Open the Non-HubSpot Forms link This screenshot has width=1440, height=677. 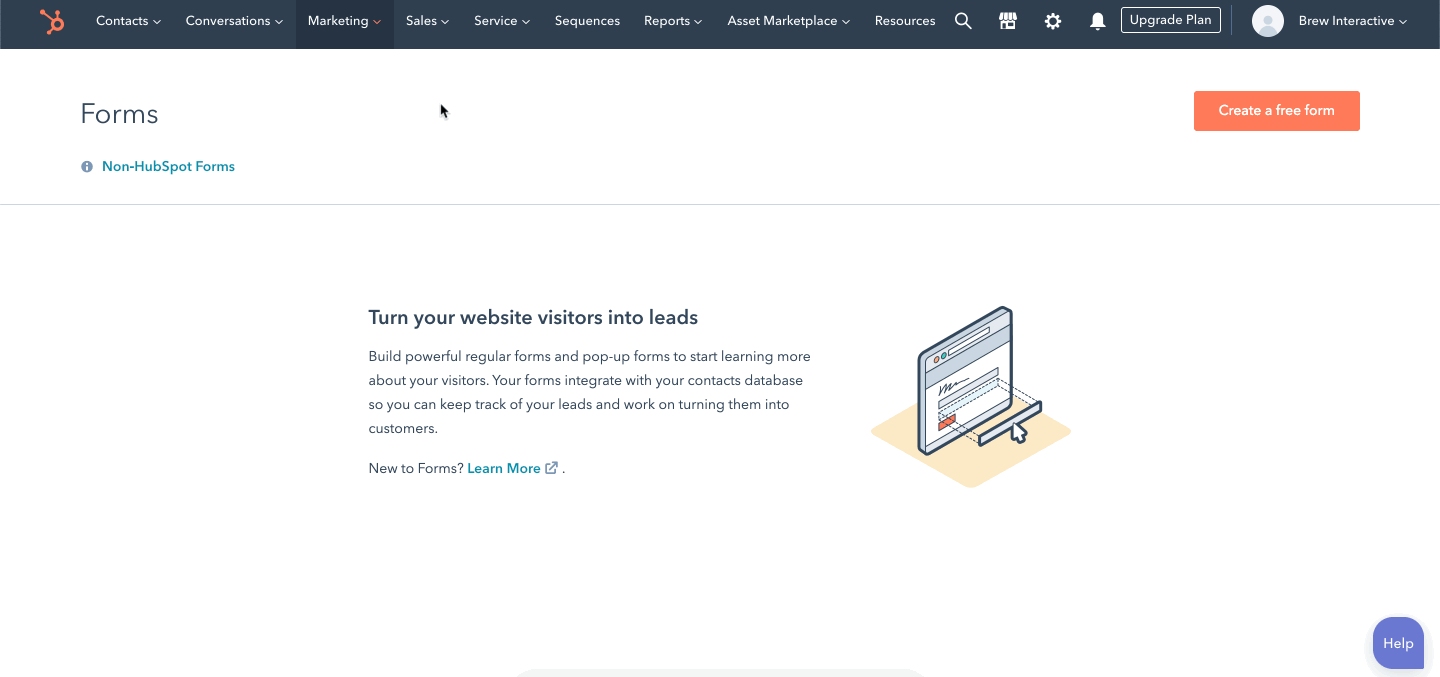coord(168,167)
